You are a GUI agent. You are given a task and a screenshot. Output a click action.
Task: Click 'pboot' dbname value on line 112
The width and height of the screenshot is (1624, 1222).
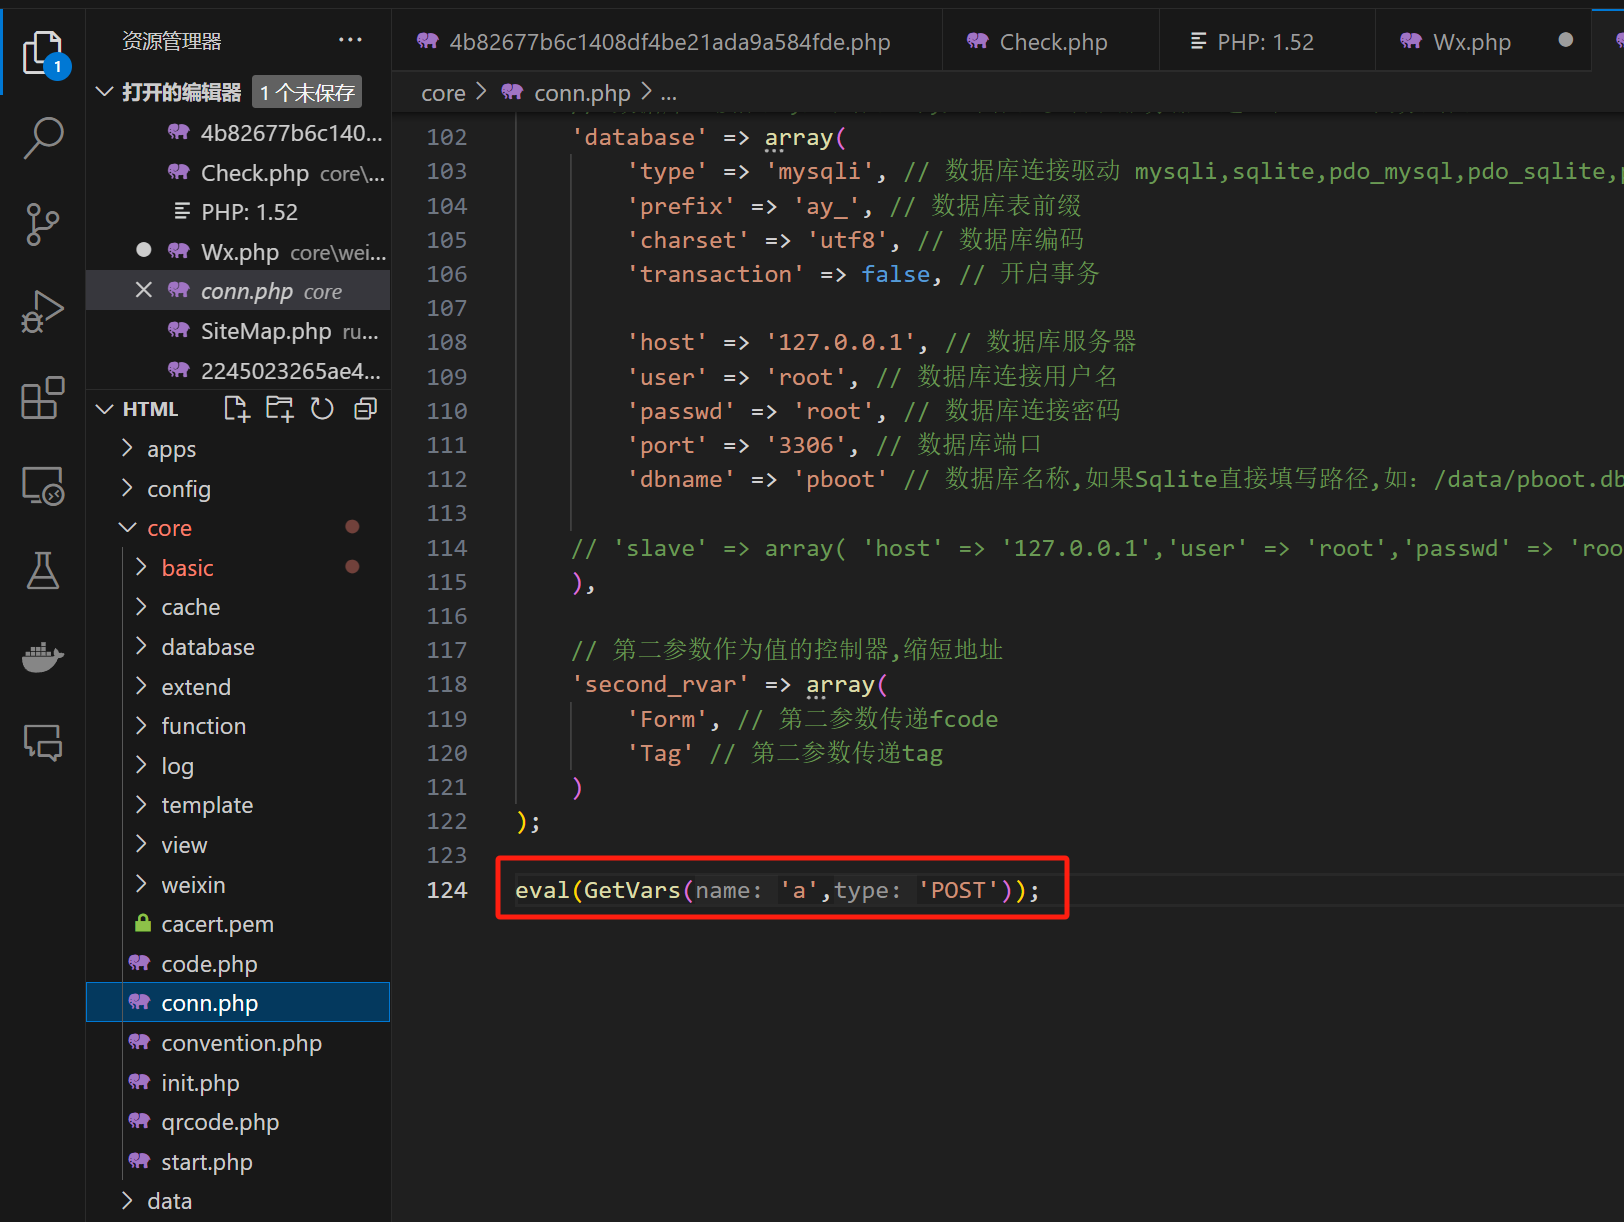click(x=840, y=479)
